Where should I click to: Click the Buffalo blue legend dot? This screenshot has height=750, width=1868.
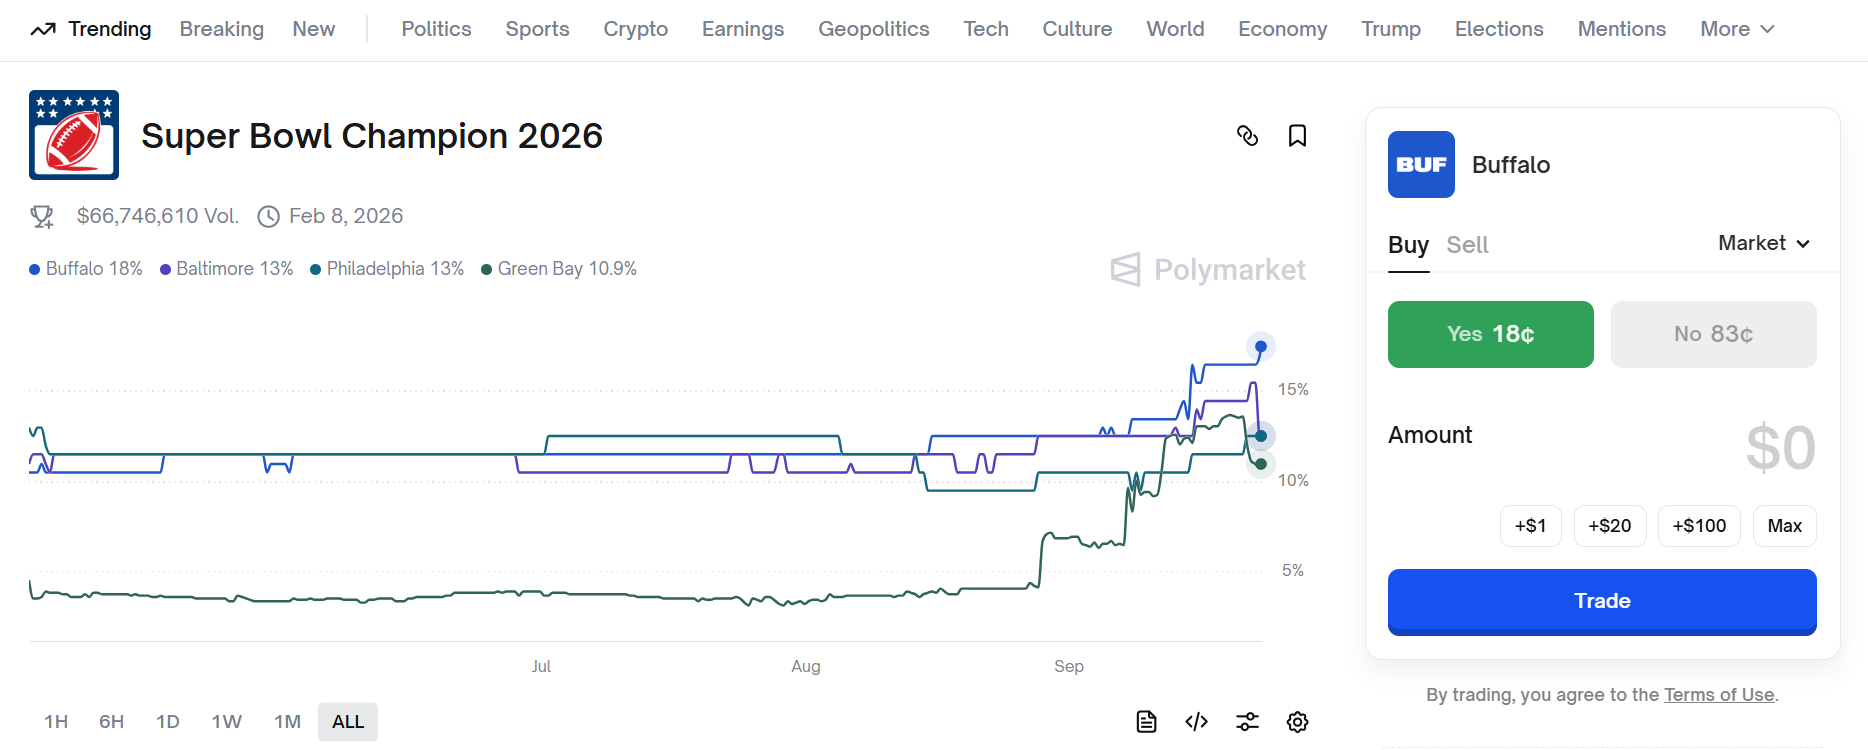pos(35,270)
